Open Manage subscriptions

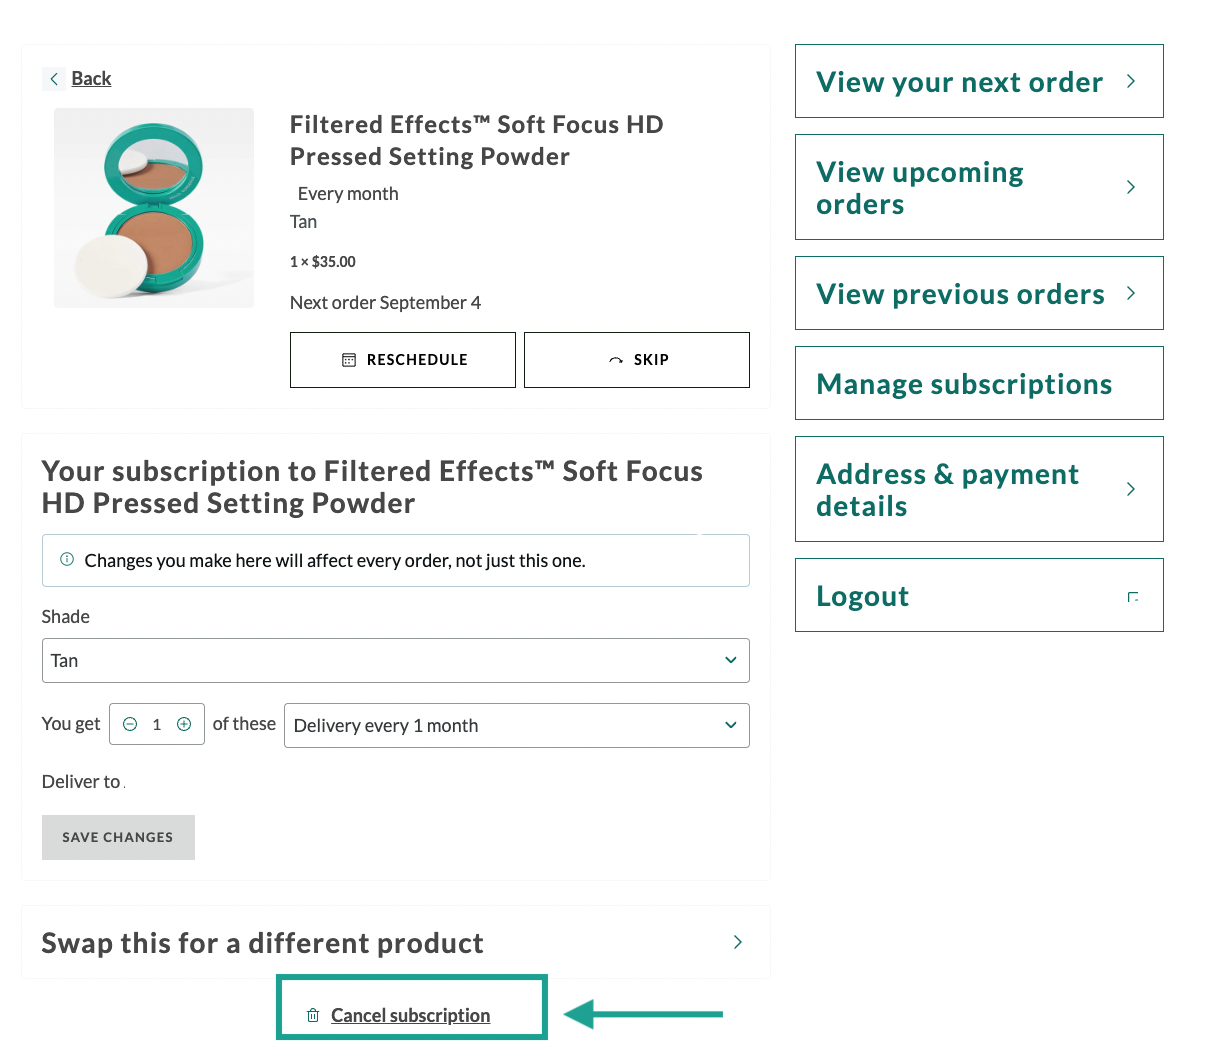[x=978, y=384]
